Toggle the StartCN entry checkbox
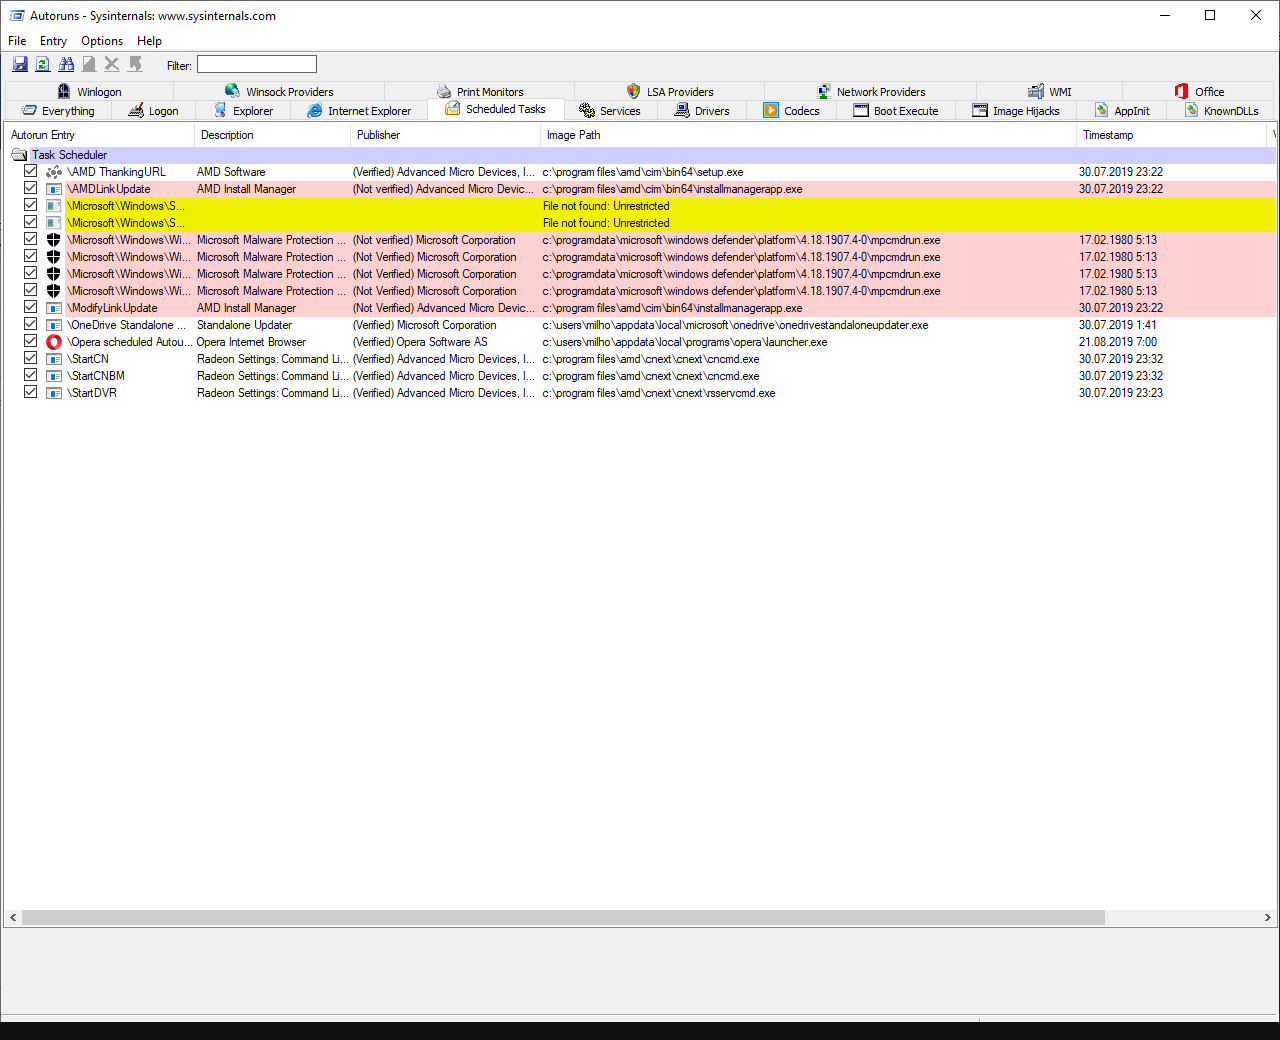1280x1040 pixels. point(31,358)
